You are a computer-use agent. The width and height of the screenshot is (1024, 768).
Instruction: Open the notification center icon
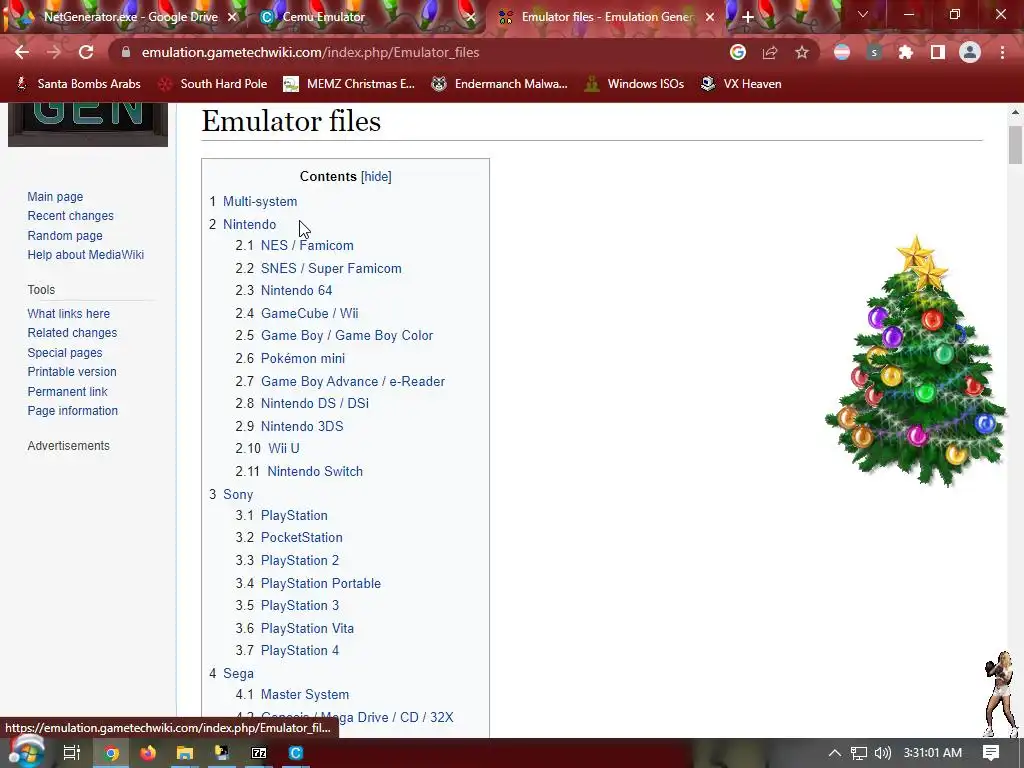click(x=991, y=753)
